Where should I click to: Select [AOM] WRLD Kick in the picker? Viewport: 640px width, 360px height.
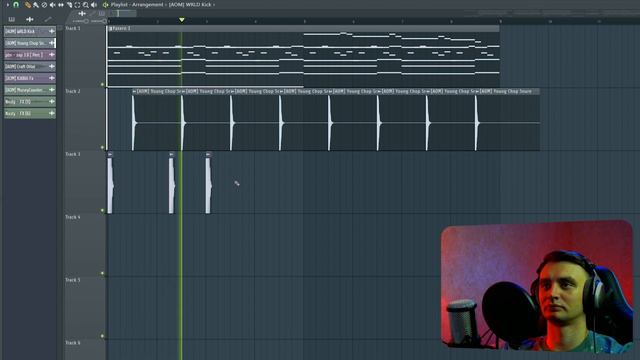point(30,31)
